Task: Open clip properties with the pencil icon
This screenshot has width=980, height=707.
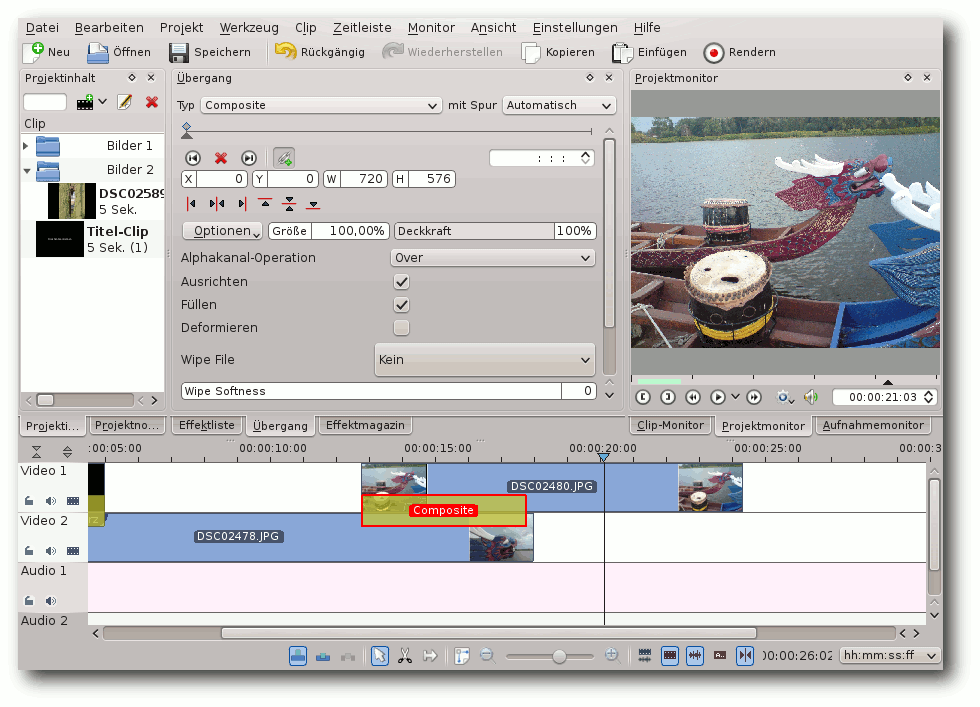Action: pyautogui.click(x=125, y=102)
